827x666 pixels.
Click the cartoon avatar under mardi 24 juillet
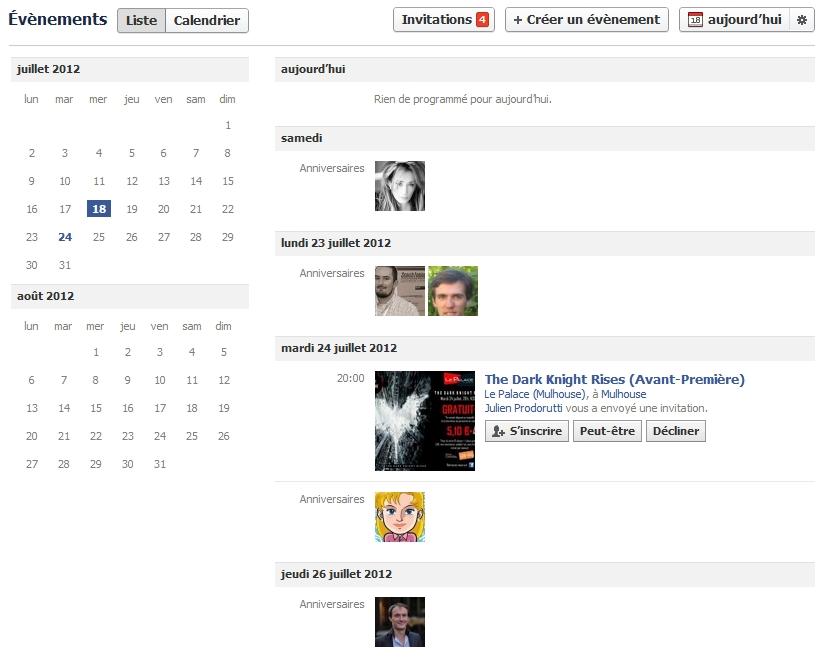click(x=399, y=516)
